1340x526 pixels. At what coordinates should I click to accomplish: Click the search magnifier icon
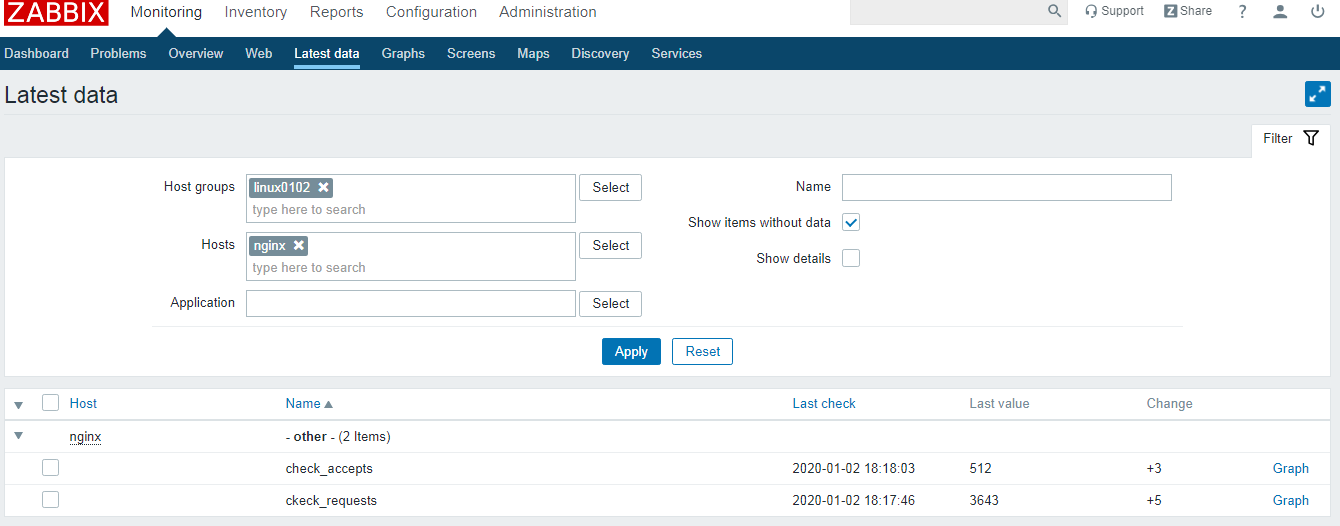[1054, 11]
